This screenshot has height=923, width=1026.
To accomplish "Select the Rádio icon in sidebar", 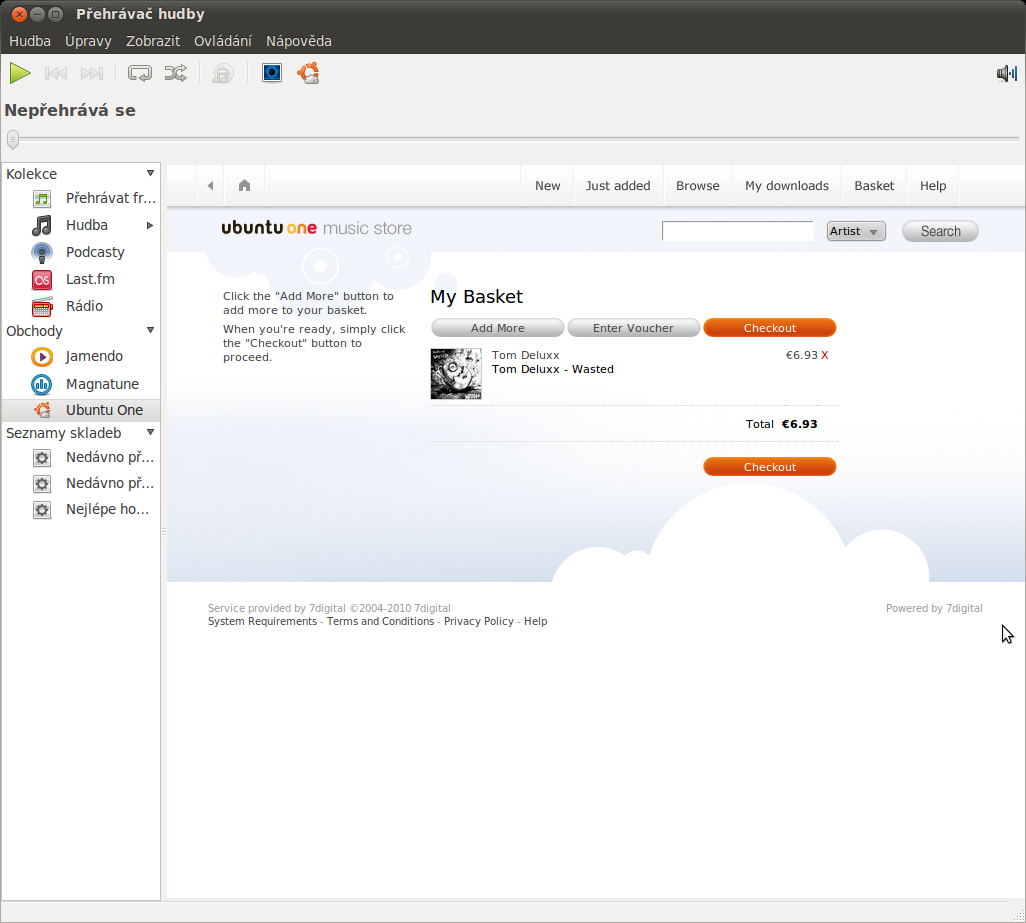I will coord(42,306).
